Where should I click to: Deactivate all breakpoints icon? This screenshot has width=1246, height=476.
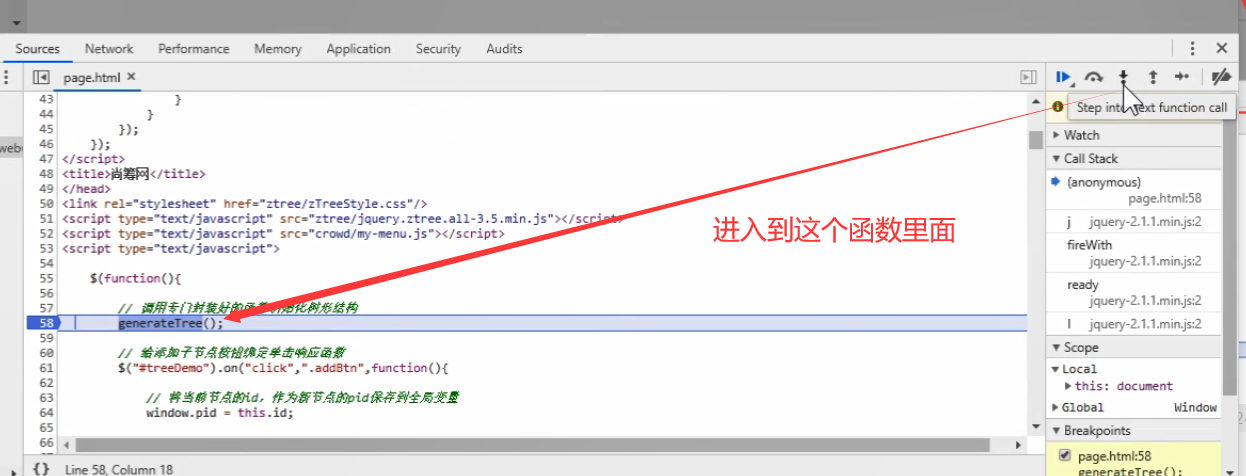pyautogui.click(x=1220, y=77)
